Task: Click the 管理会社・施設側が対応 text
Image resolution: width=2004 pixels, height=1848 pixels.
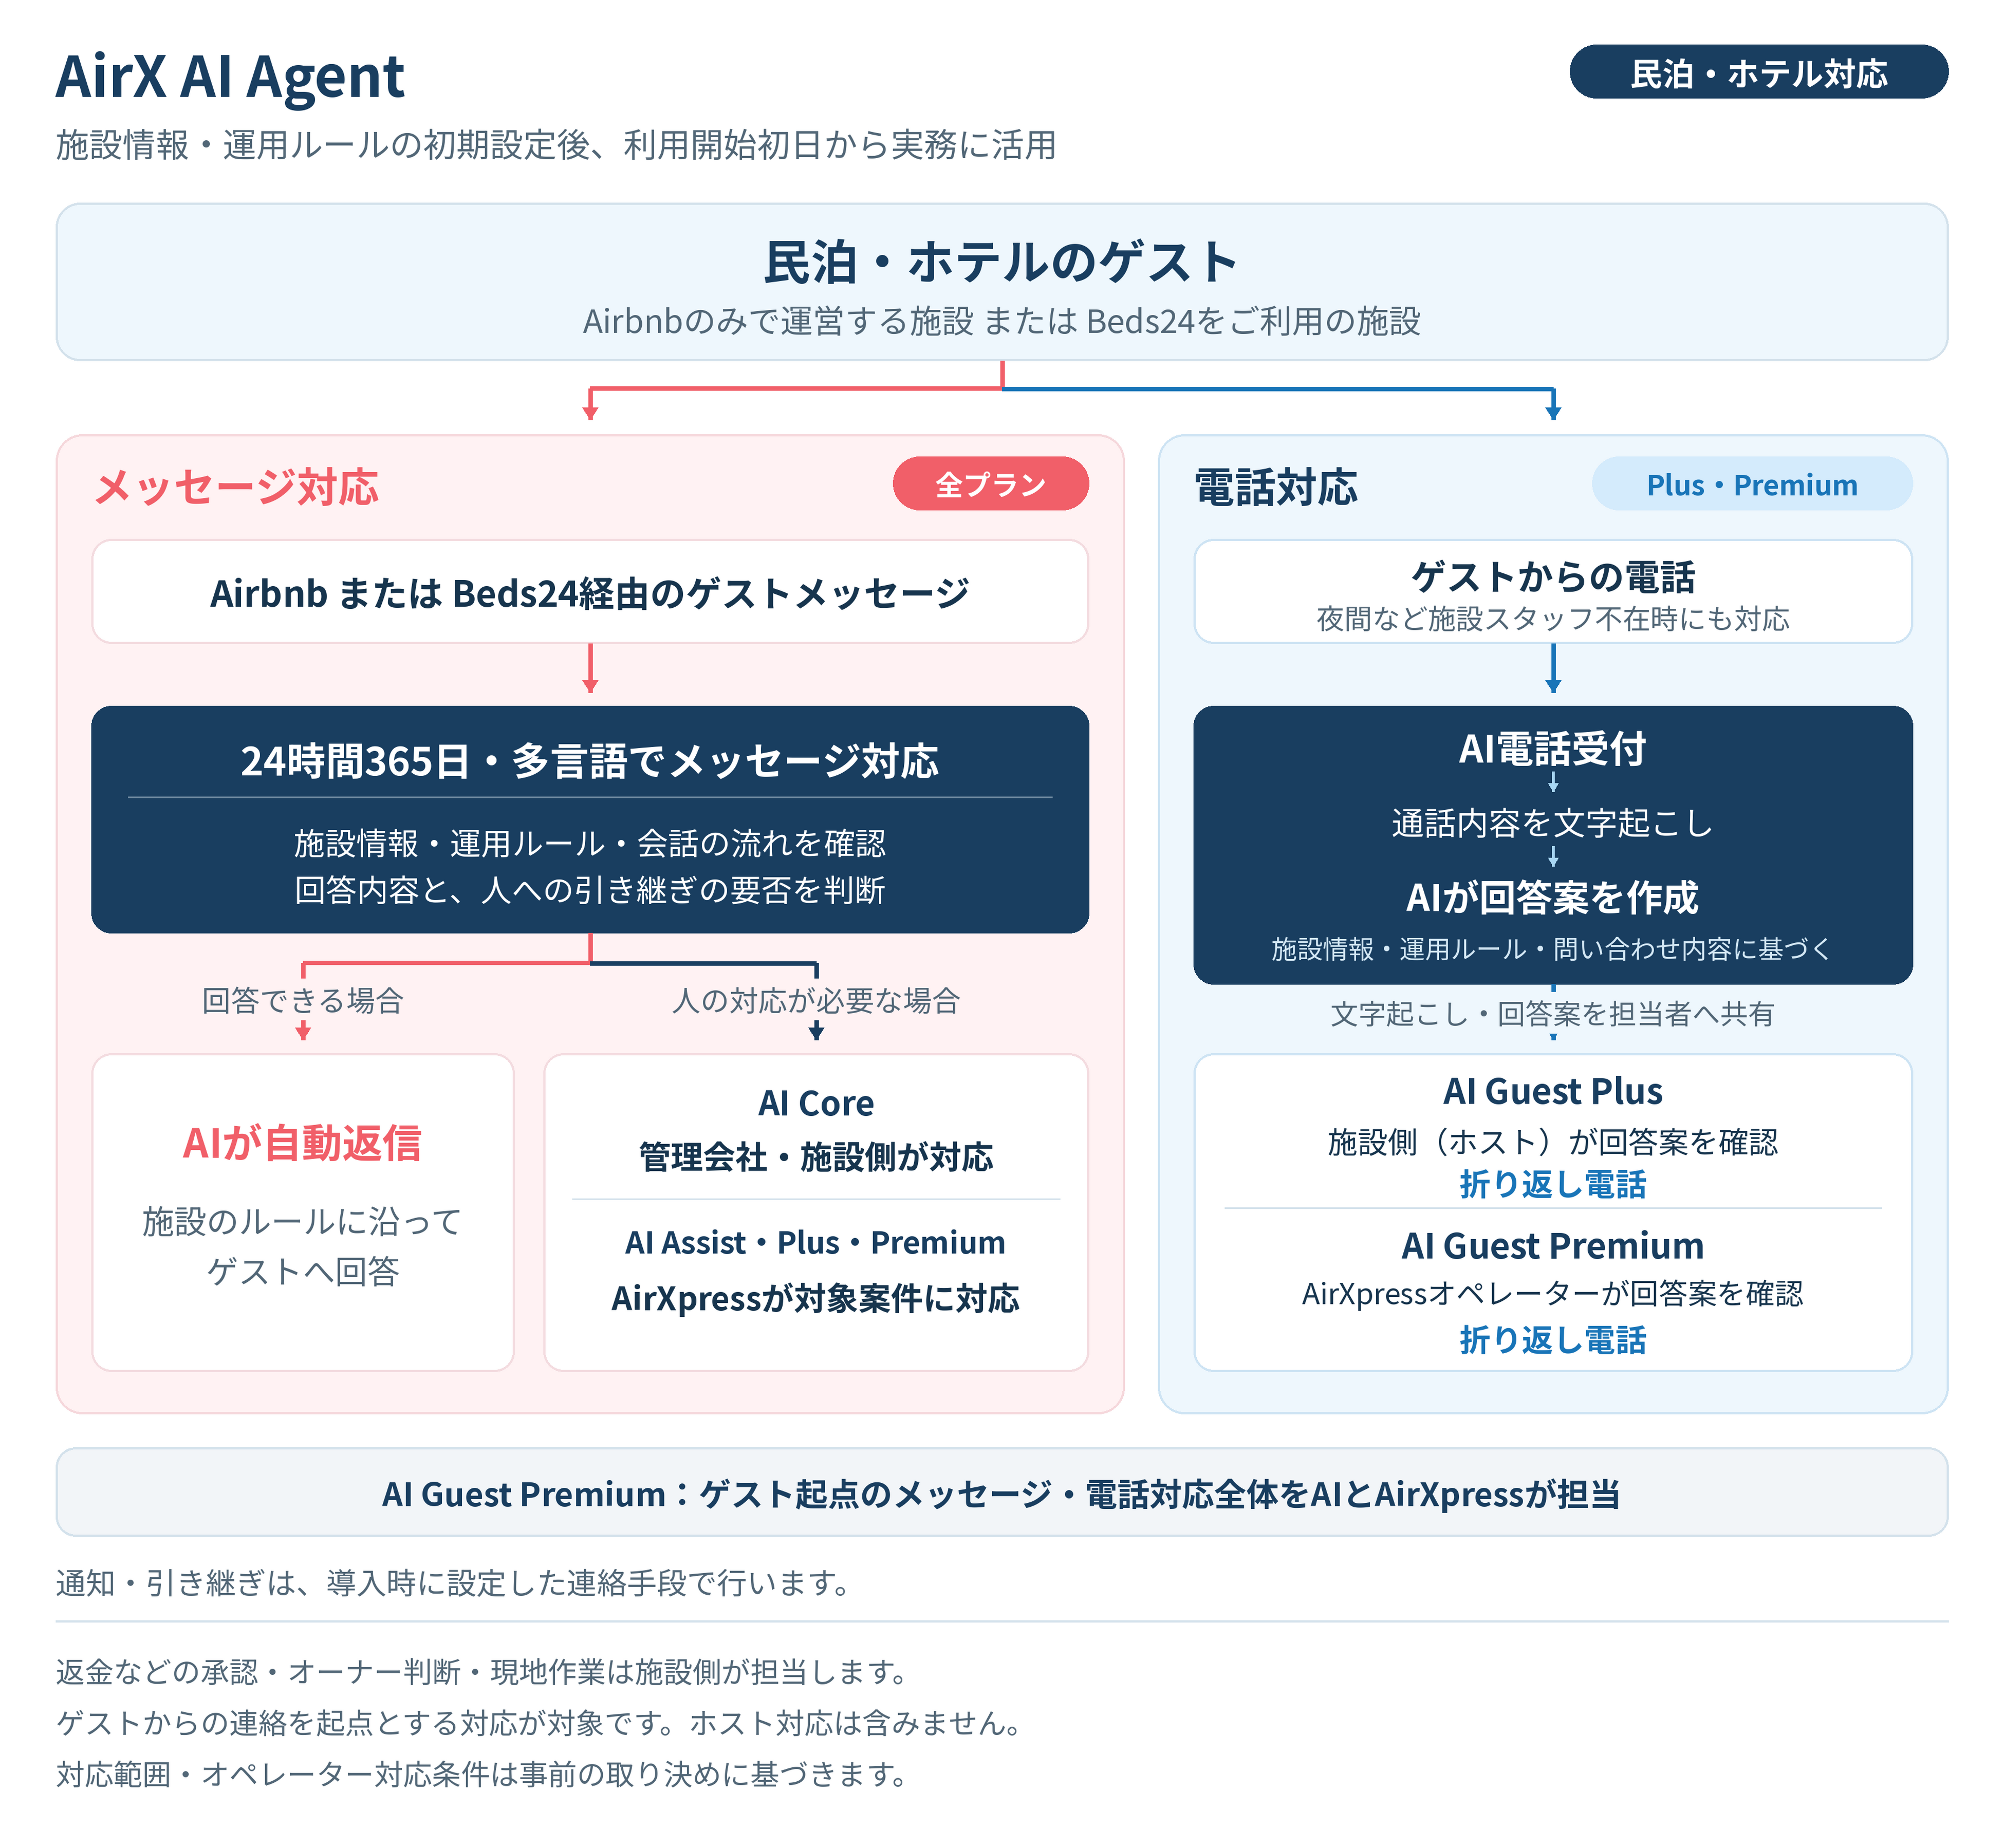Action: [x=816, y=1157]
